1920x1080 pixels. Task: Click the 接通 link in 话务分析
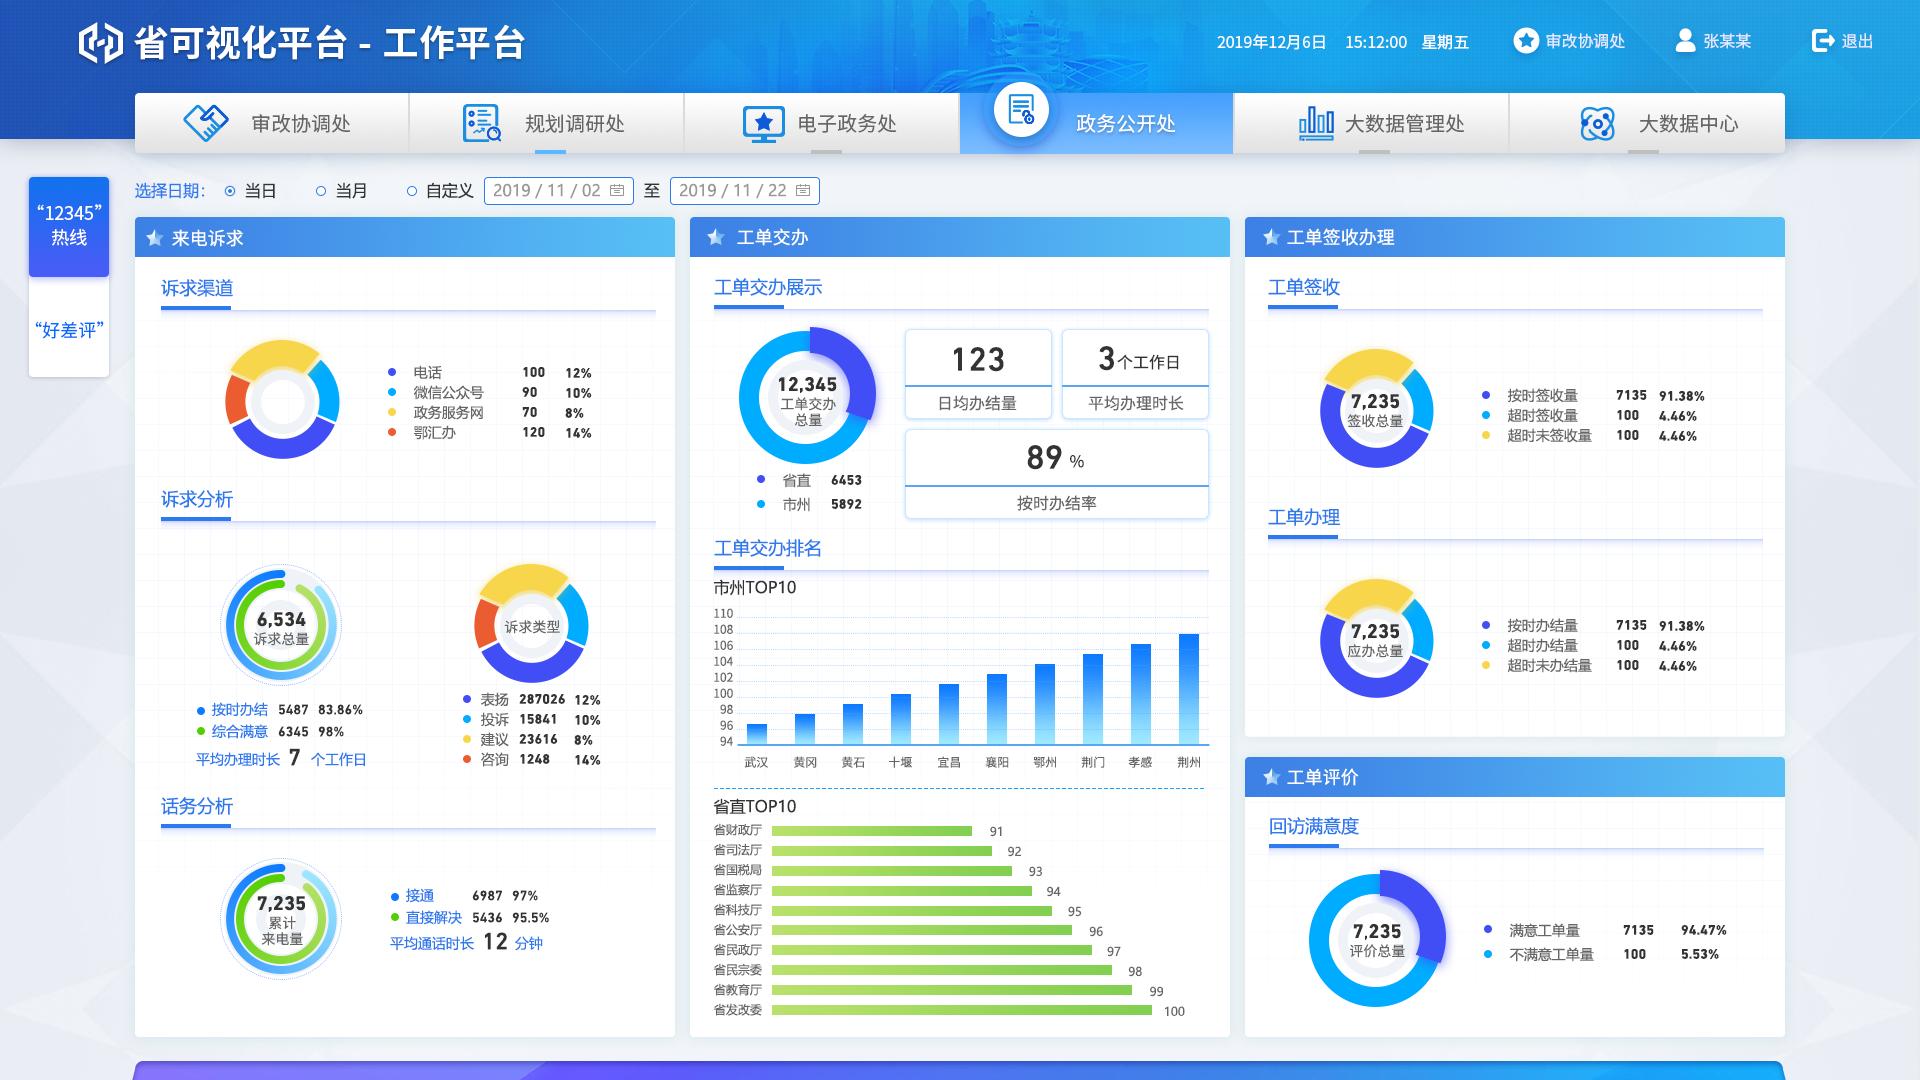click(419, 895)
